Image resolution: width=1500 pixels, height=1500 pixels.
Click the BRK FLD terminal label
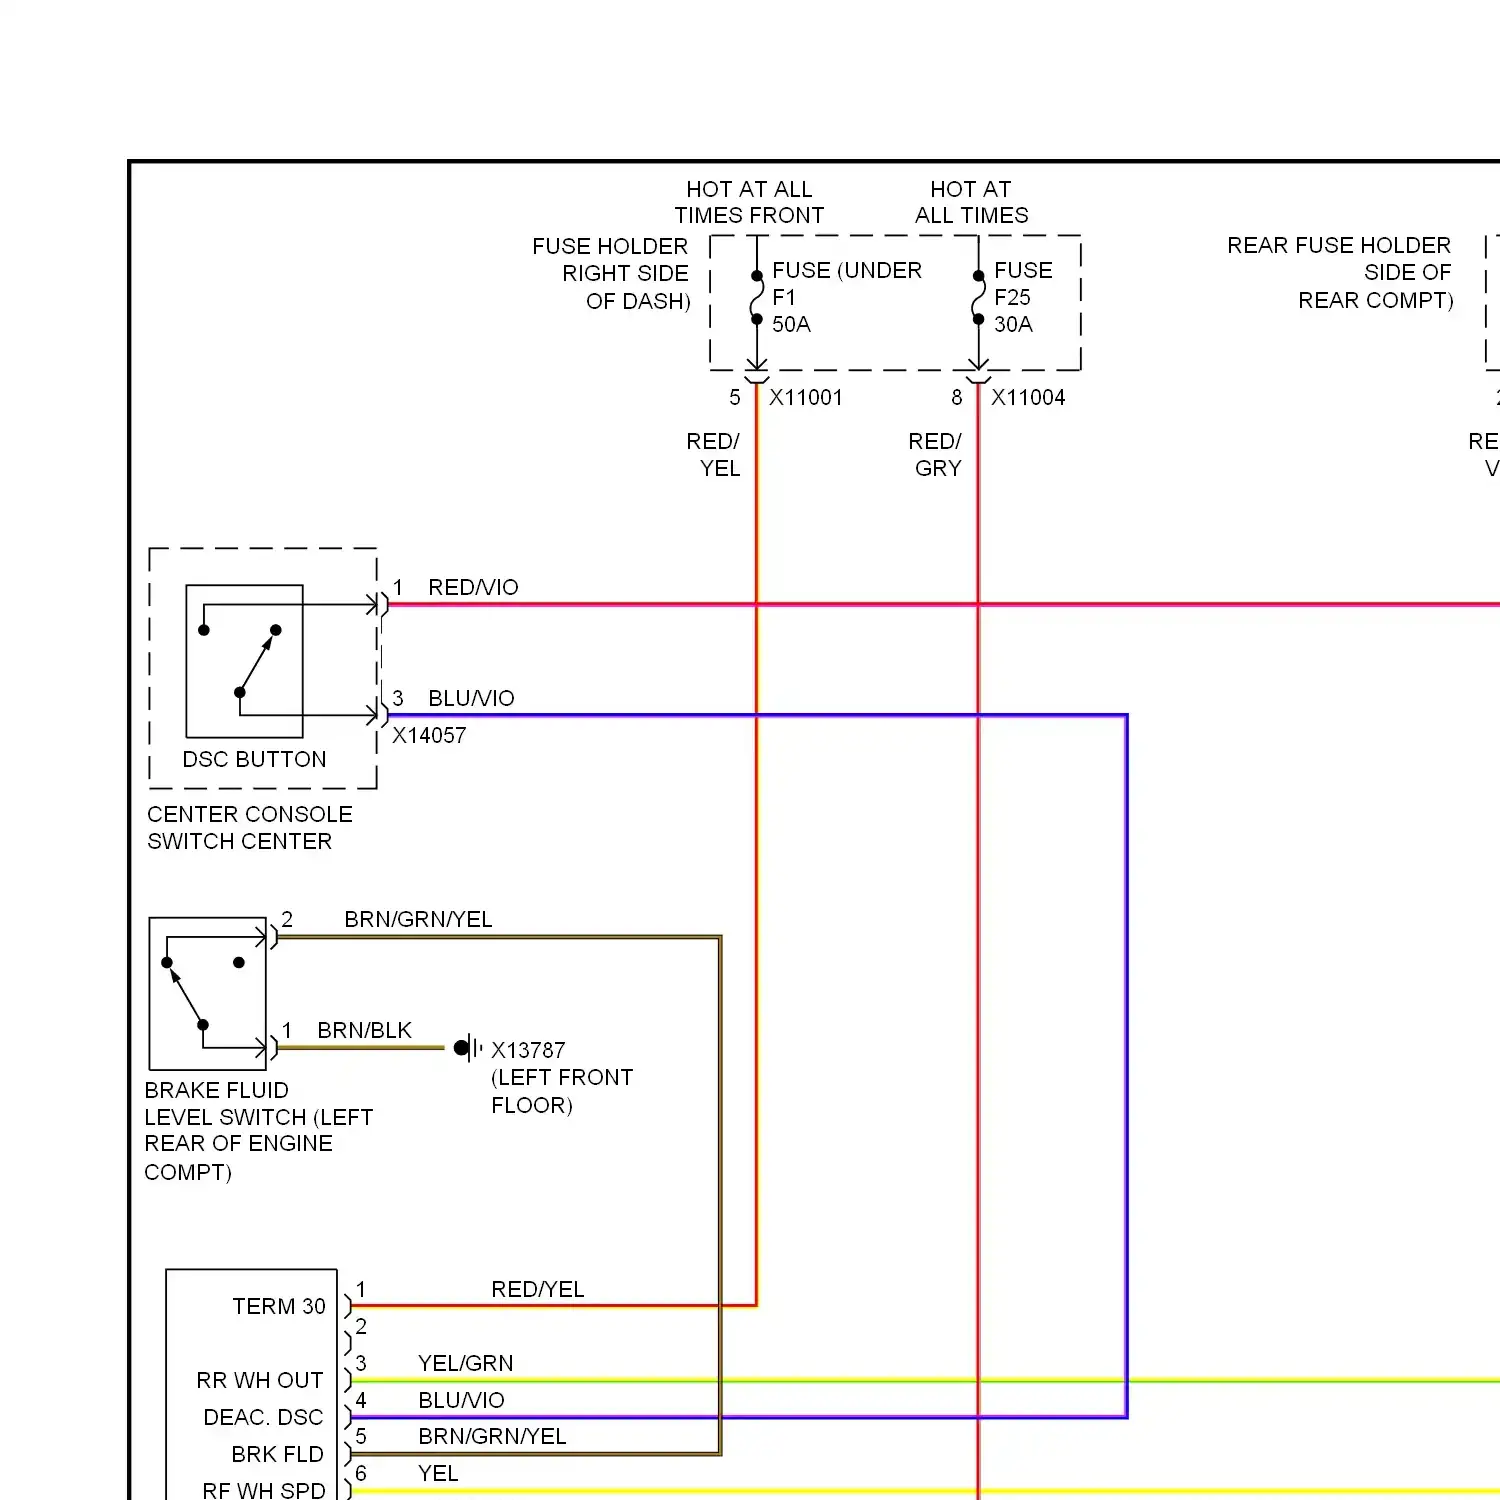point(277,1454)
